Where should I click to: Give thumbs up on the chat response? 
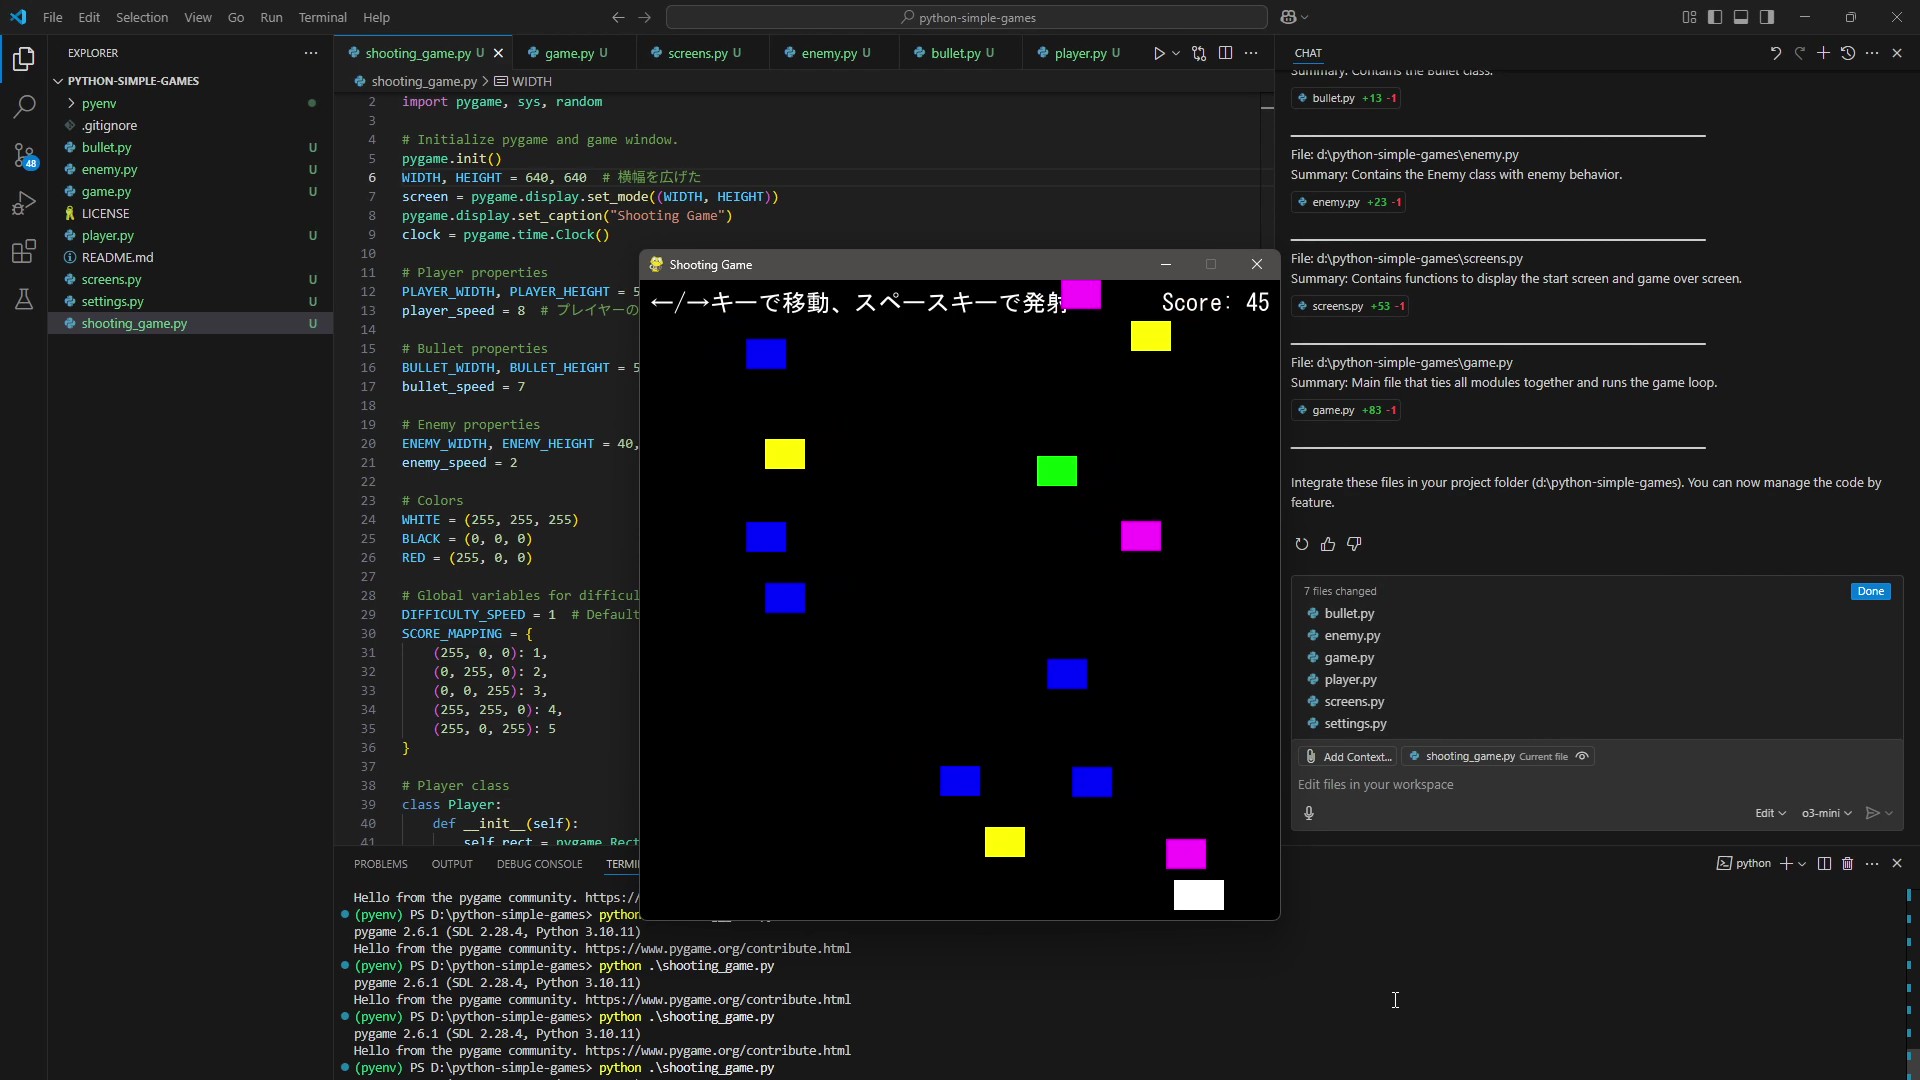click(x=1327, y=544)
